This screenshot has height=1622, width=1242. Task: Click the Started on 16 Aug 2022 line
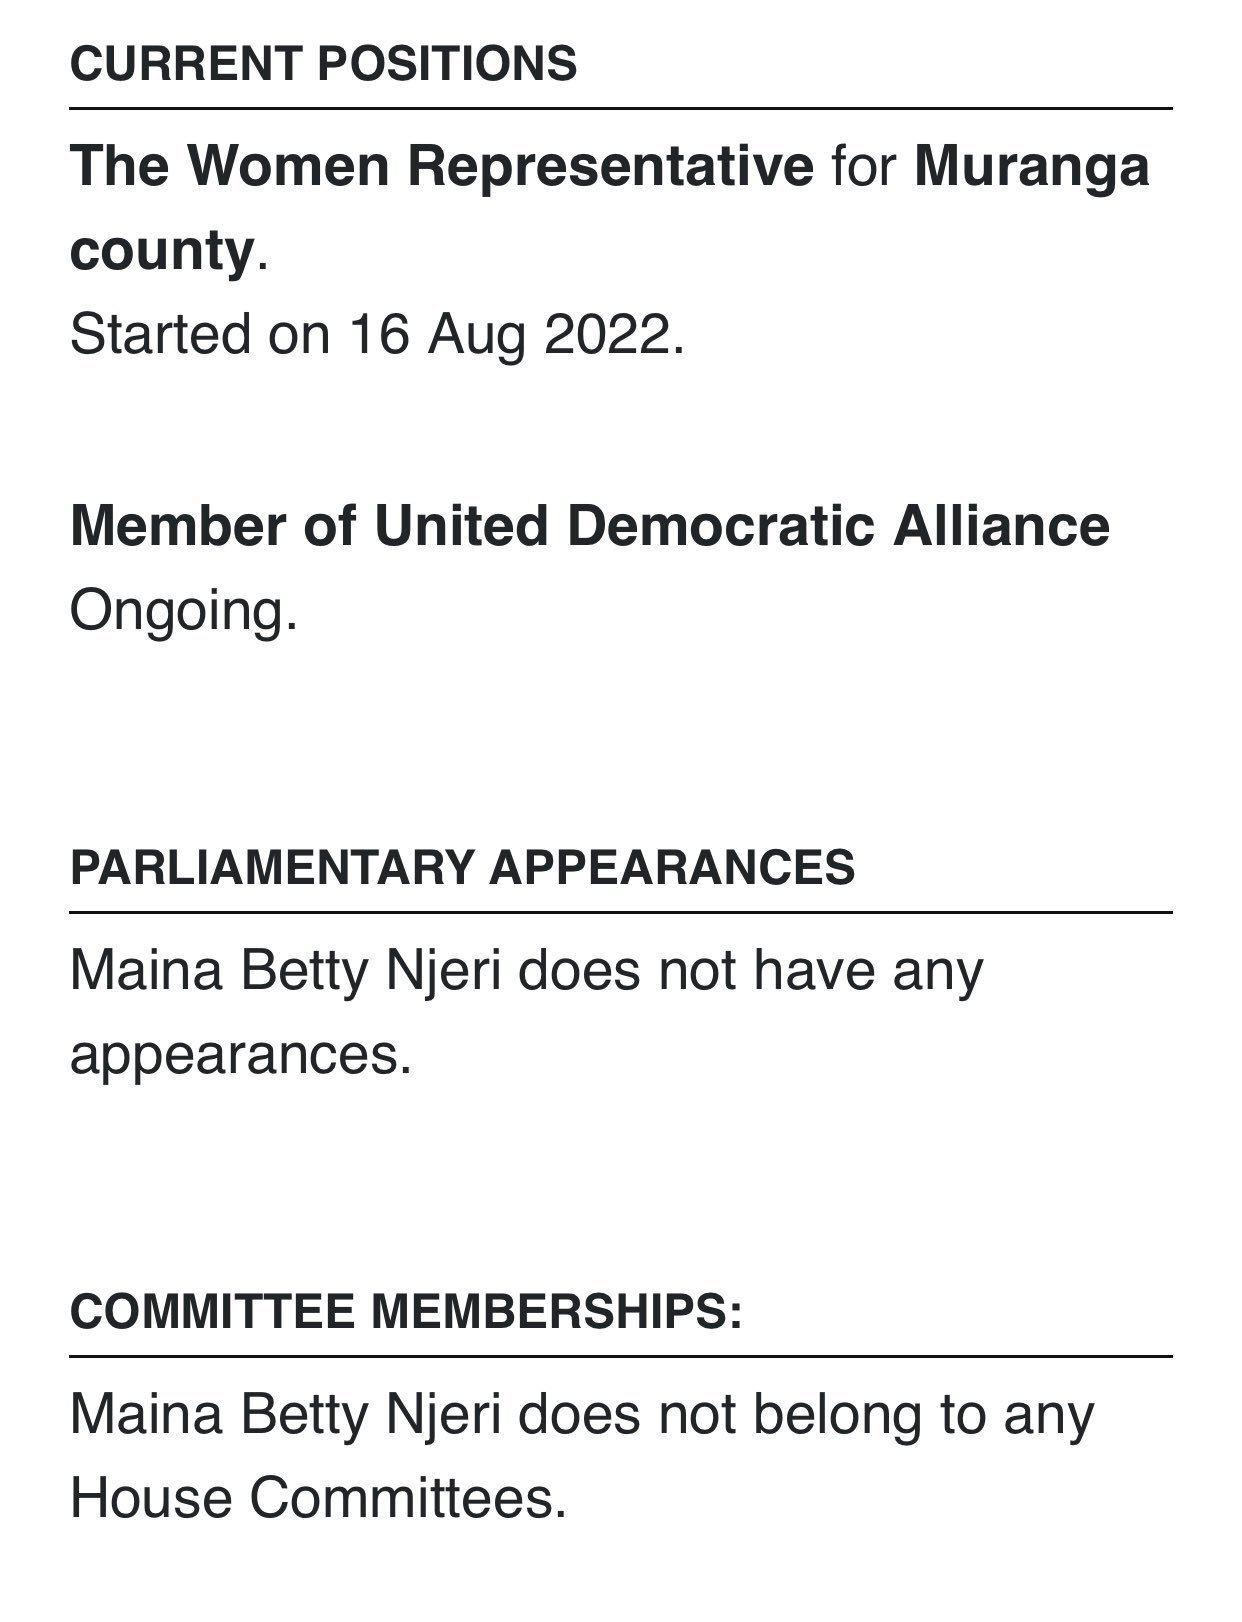(377, 334)
